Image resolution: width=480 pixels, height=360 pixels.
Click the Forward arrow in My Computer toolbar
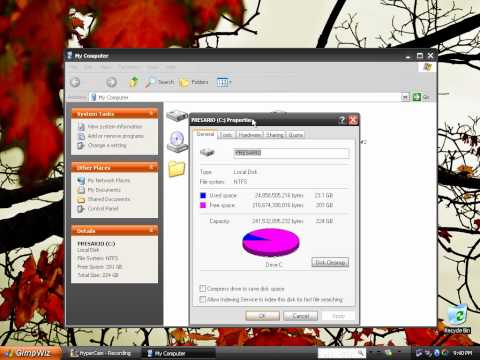coord(111,82)
